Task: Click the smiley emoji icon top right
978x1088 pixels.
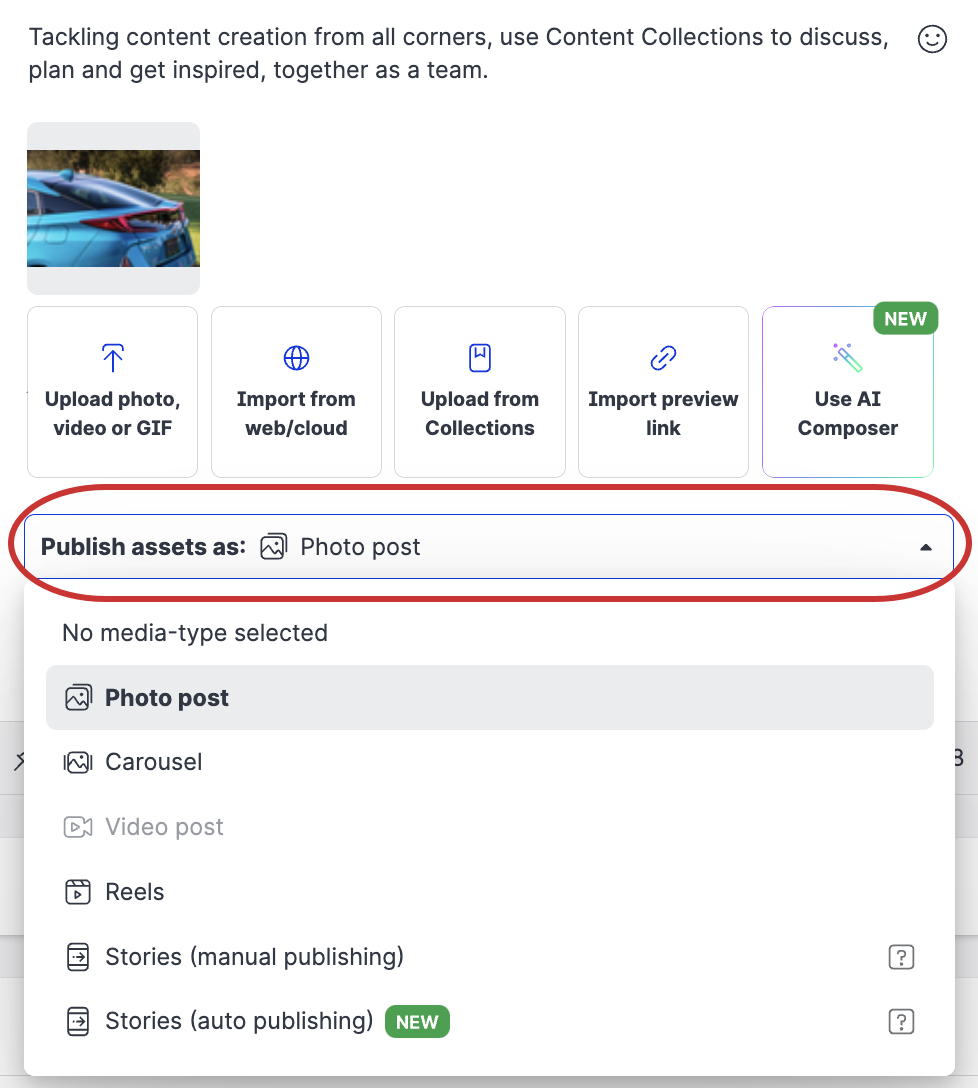Action: [x=931, y=39]
